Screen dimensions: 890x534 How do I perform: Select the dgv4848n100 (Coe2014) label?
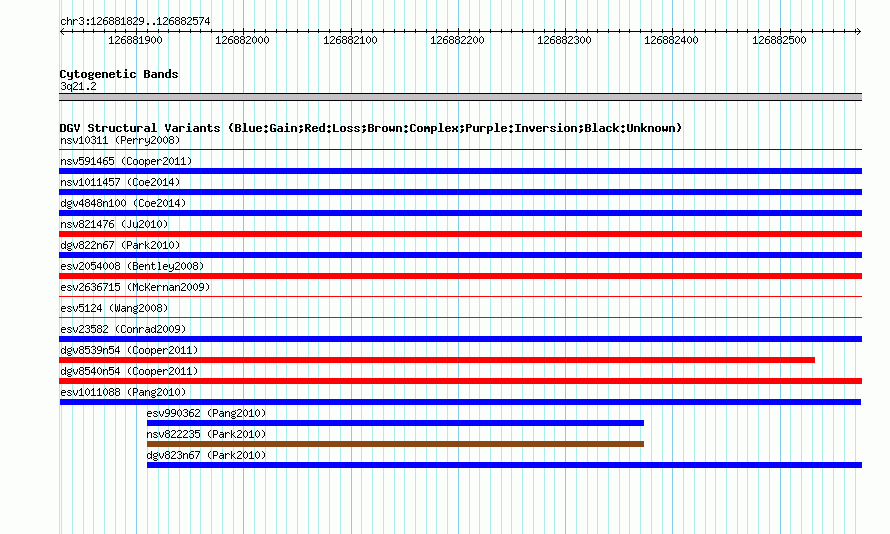[x=123, y=203]
